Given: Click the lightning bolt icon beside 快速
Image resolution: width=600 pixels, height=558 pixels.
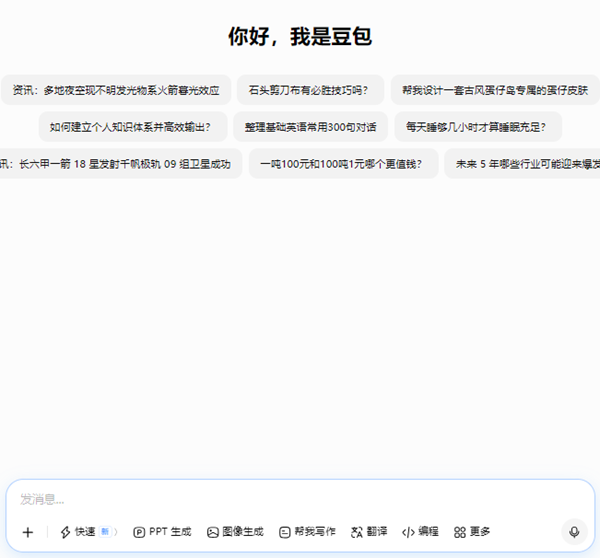Looking at the screenshot, I should (65, 532).
